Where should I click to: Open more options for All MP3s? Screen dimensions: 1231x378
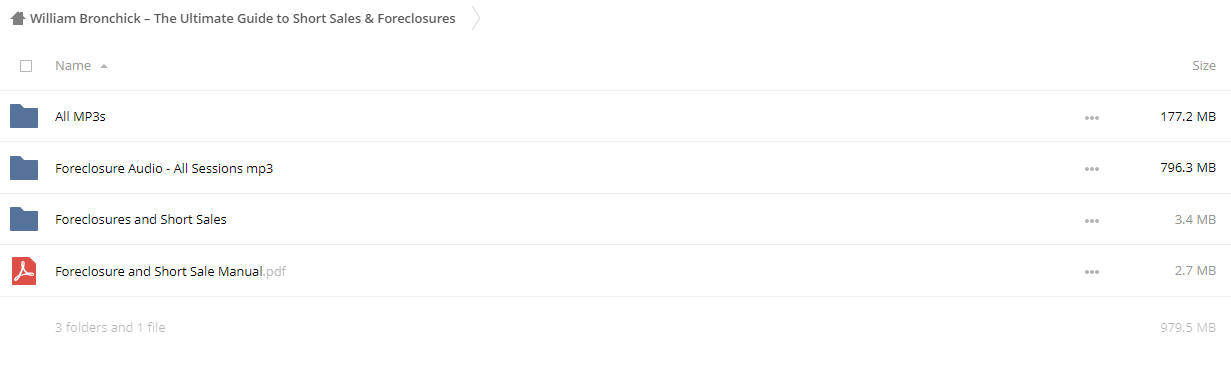1091,118
